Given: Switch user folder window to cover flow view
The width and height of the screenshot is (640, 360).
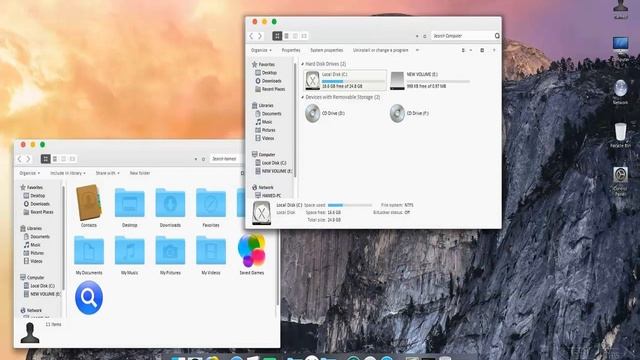Looking at the screenshot, I should pos(72,159).
